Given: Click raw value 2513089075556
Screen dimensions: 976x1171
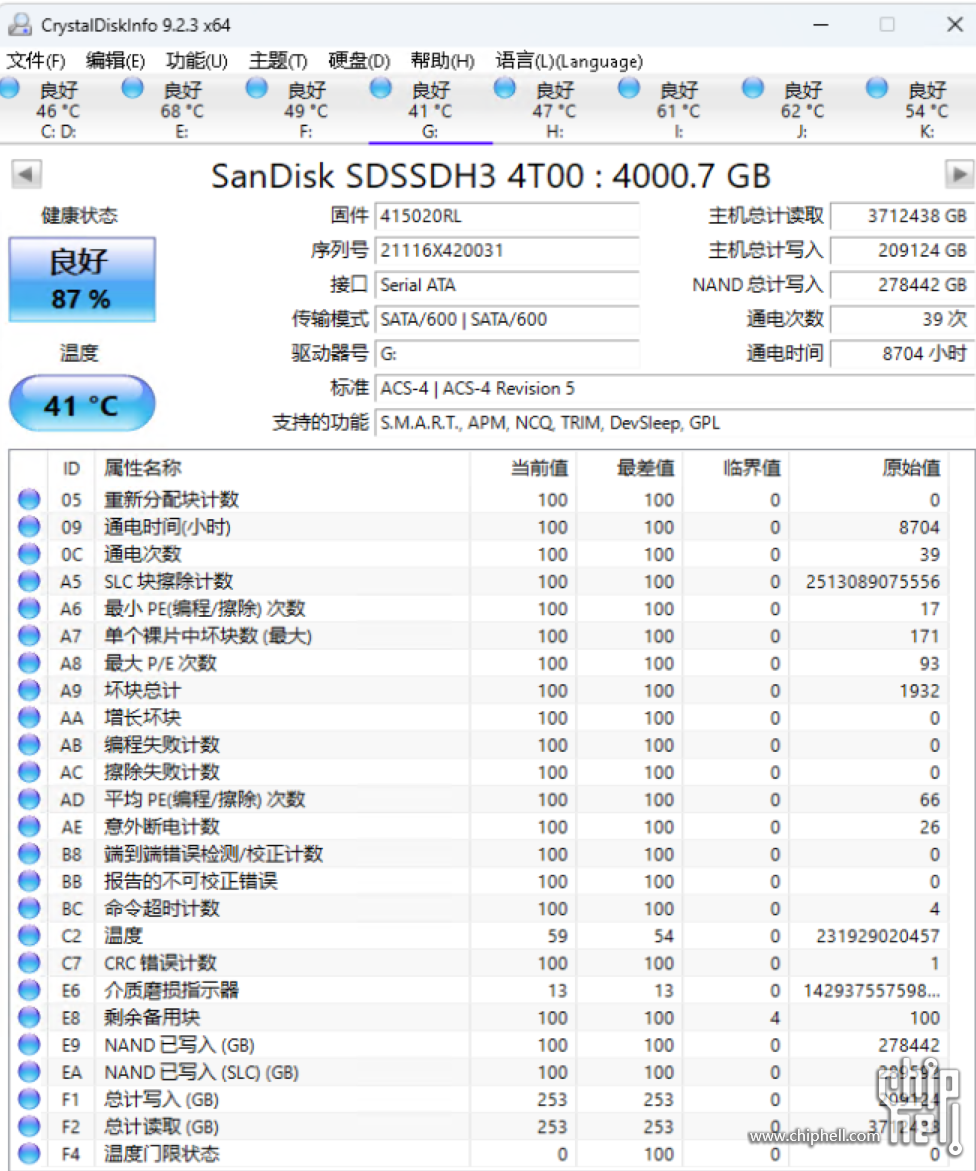Looking at the screenshot, I should click(x=872, y=582).
